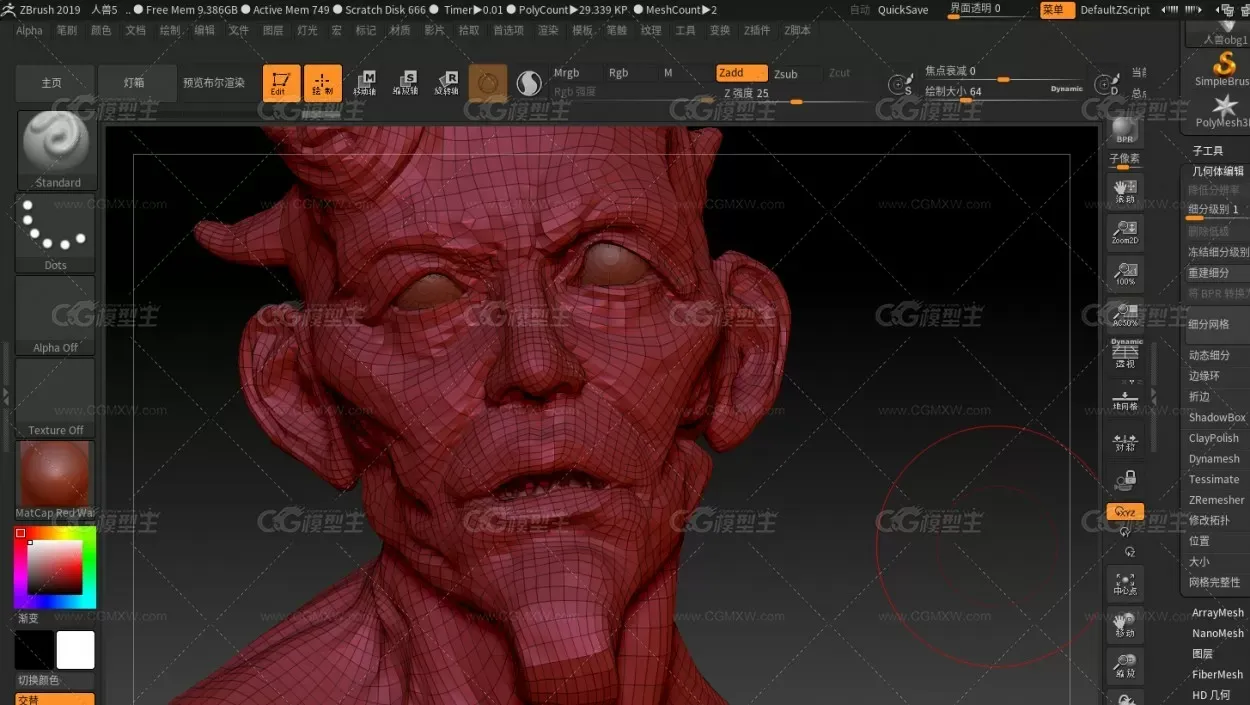Open the Dots stroke picker
The image size is (1250, 705).
[x=56, y=233]
